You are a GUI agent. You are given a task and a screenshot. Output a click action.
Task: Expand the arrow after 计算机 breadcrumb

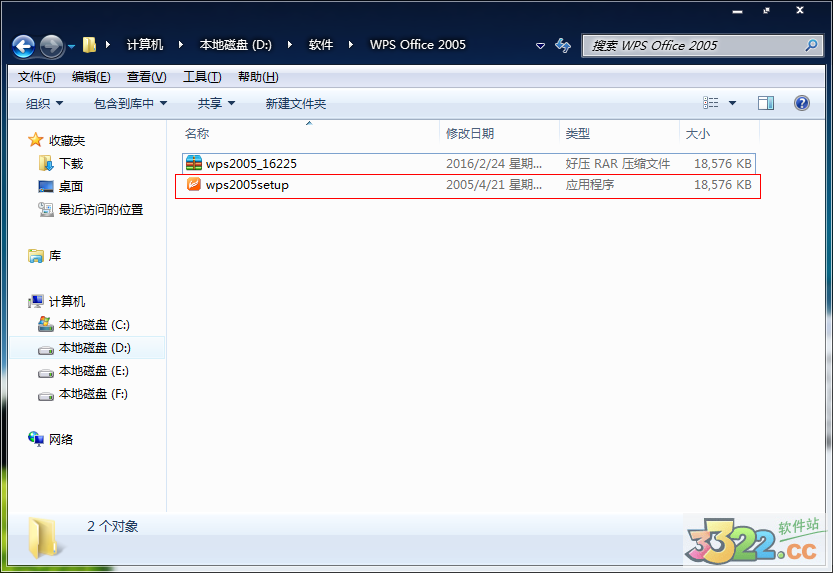coord(181,45)
